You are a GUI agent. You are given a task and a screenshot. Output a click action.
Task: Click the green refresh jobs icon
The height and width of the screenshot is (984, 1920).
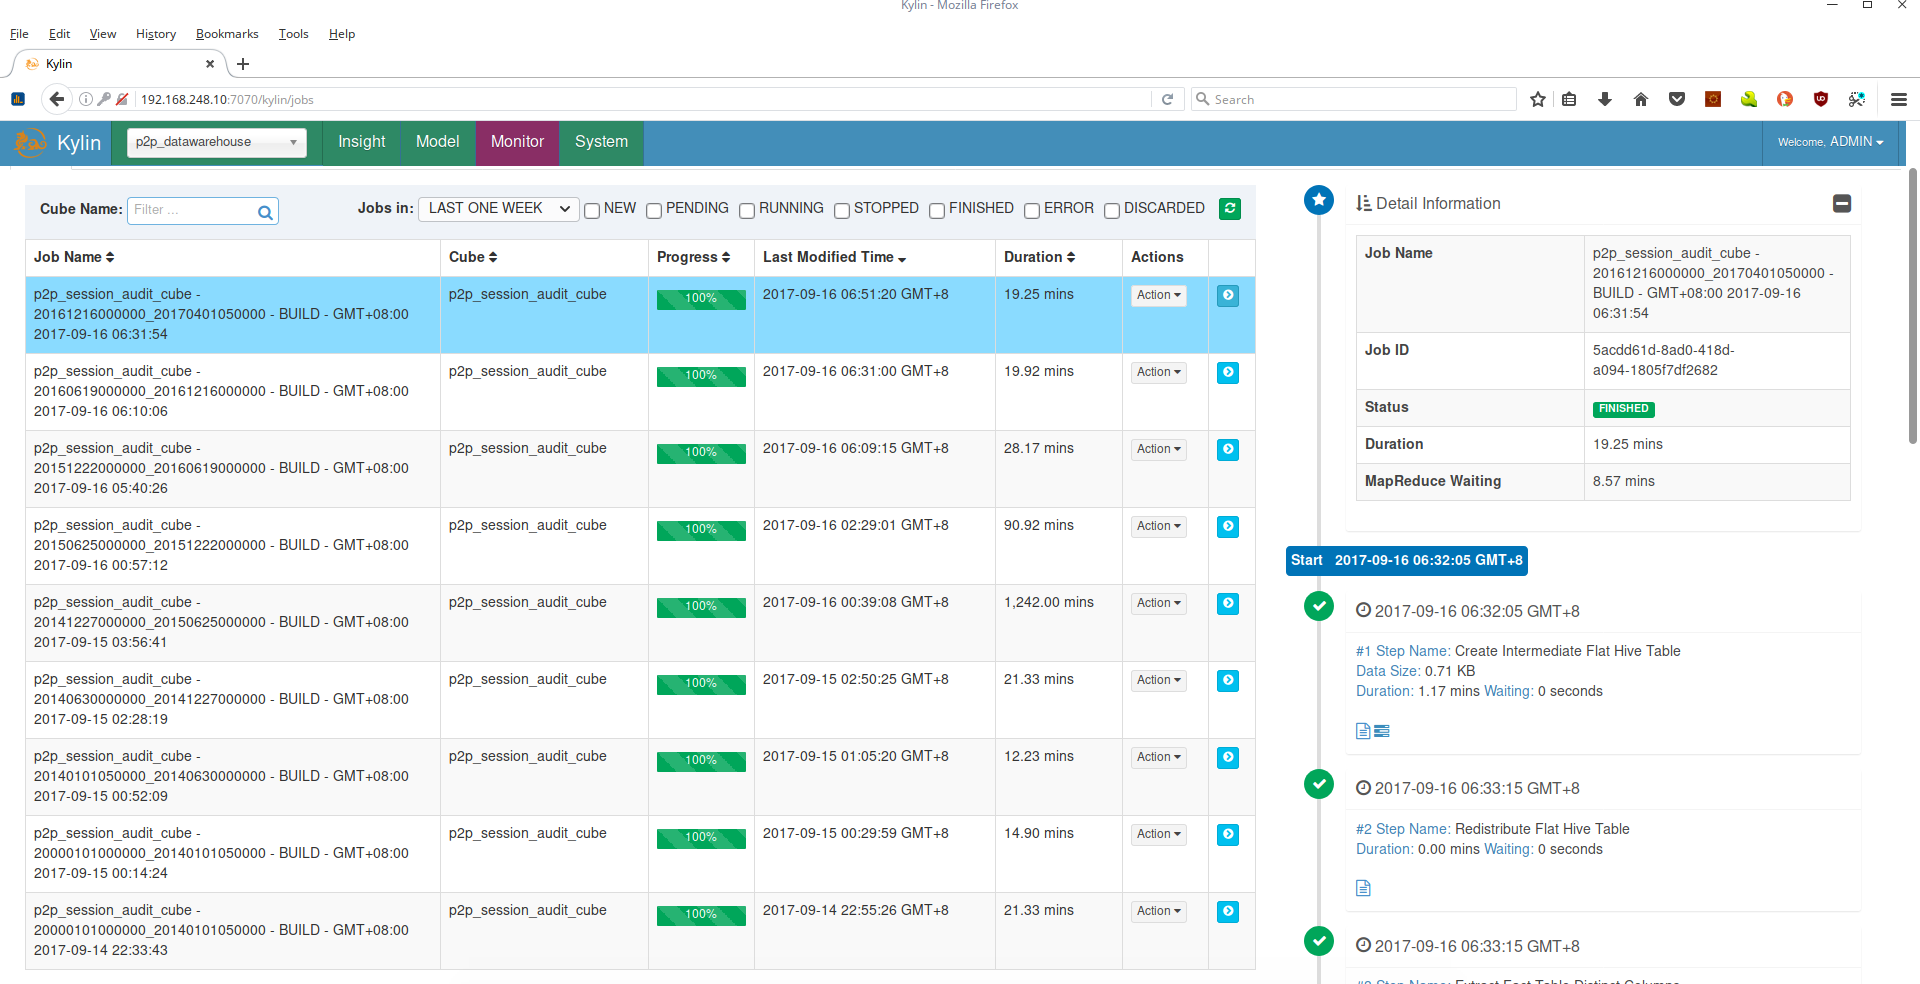point(1230,209)
